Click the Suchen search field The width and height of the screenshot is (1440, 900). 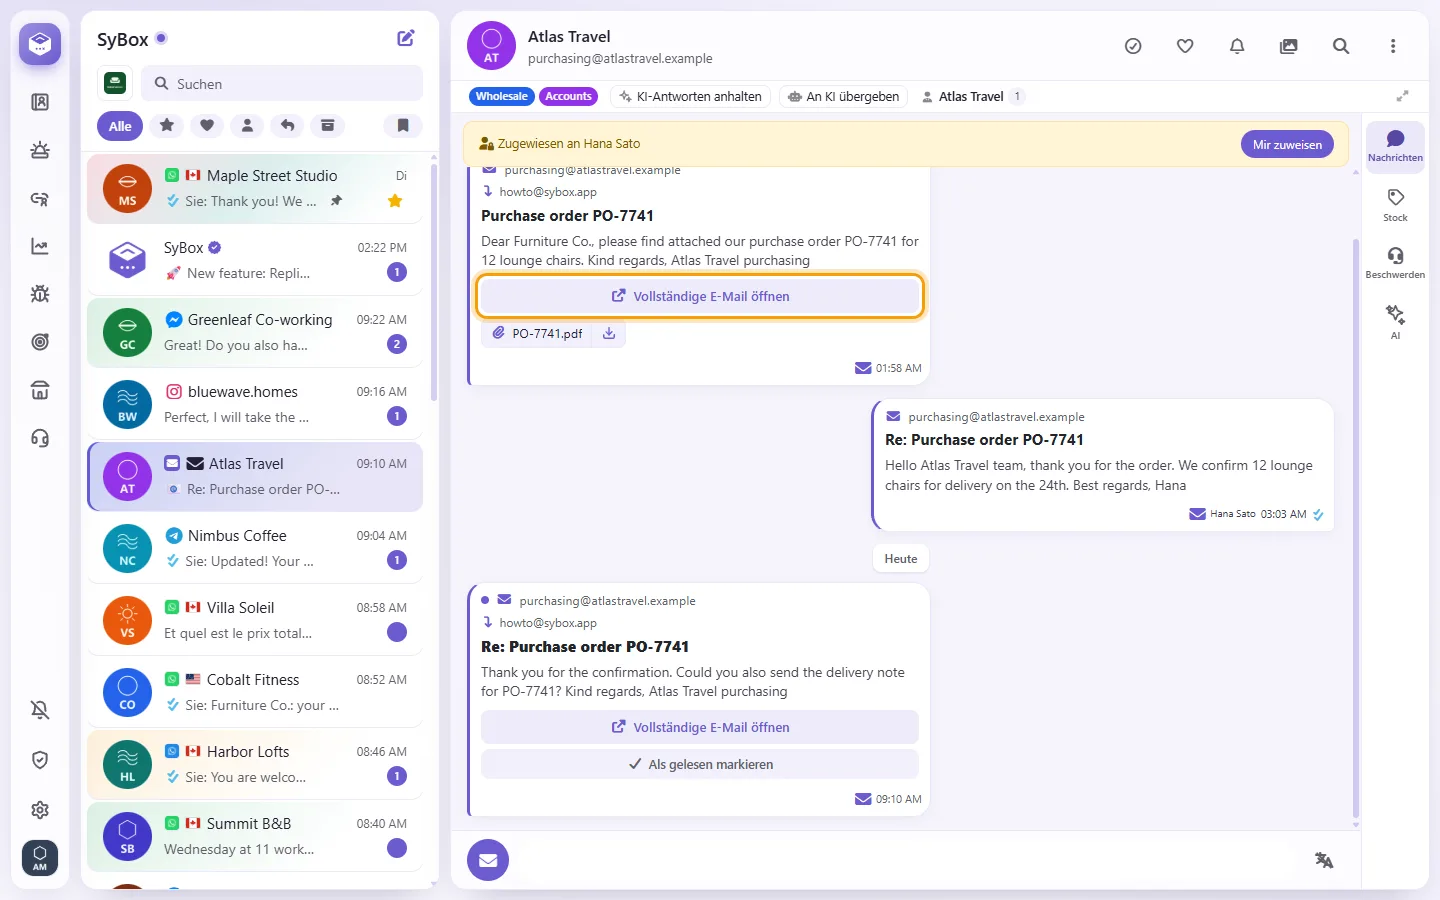[x=282, y=84]
